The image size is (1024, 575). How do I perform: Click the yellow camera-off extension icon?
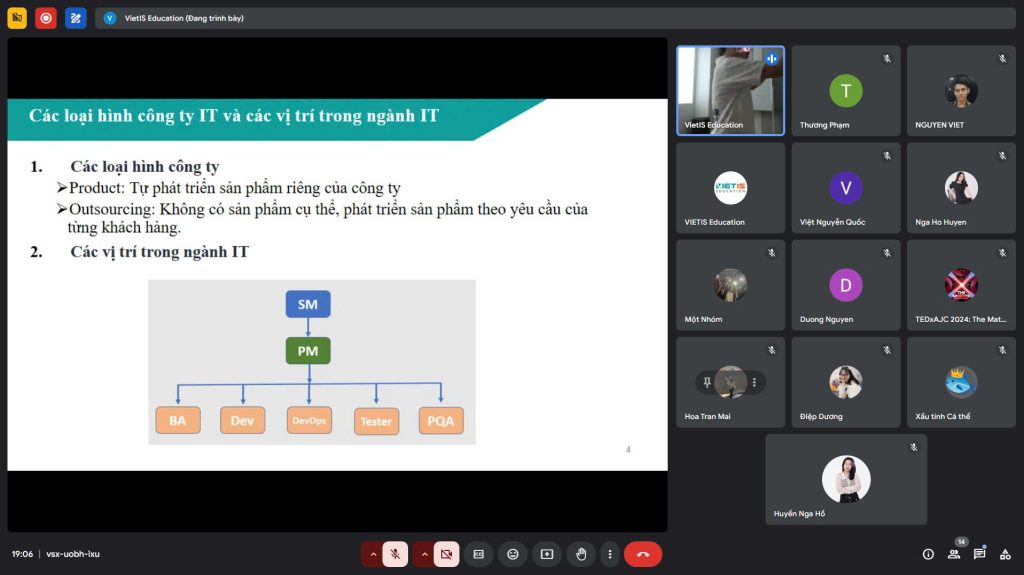click(17, 18)
